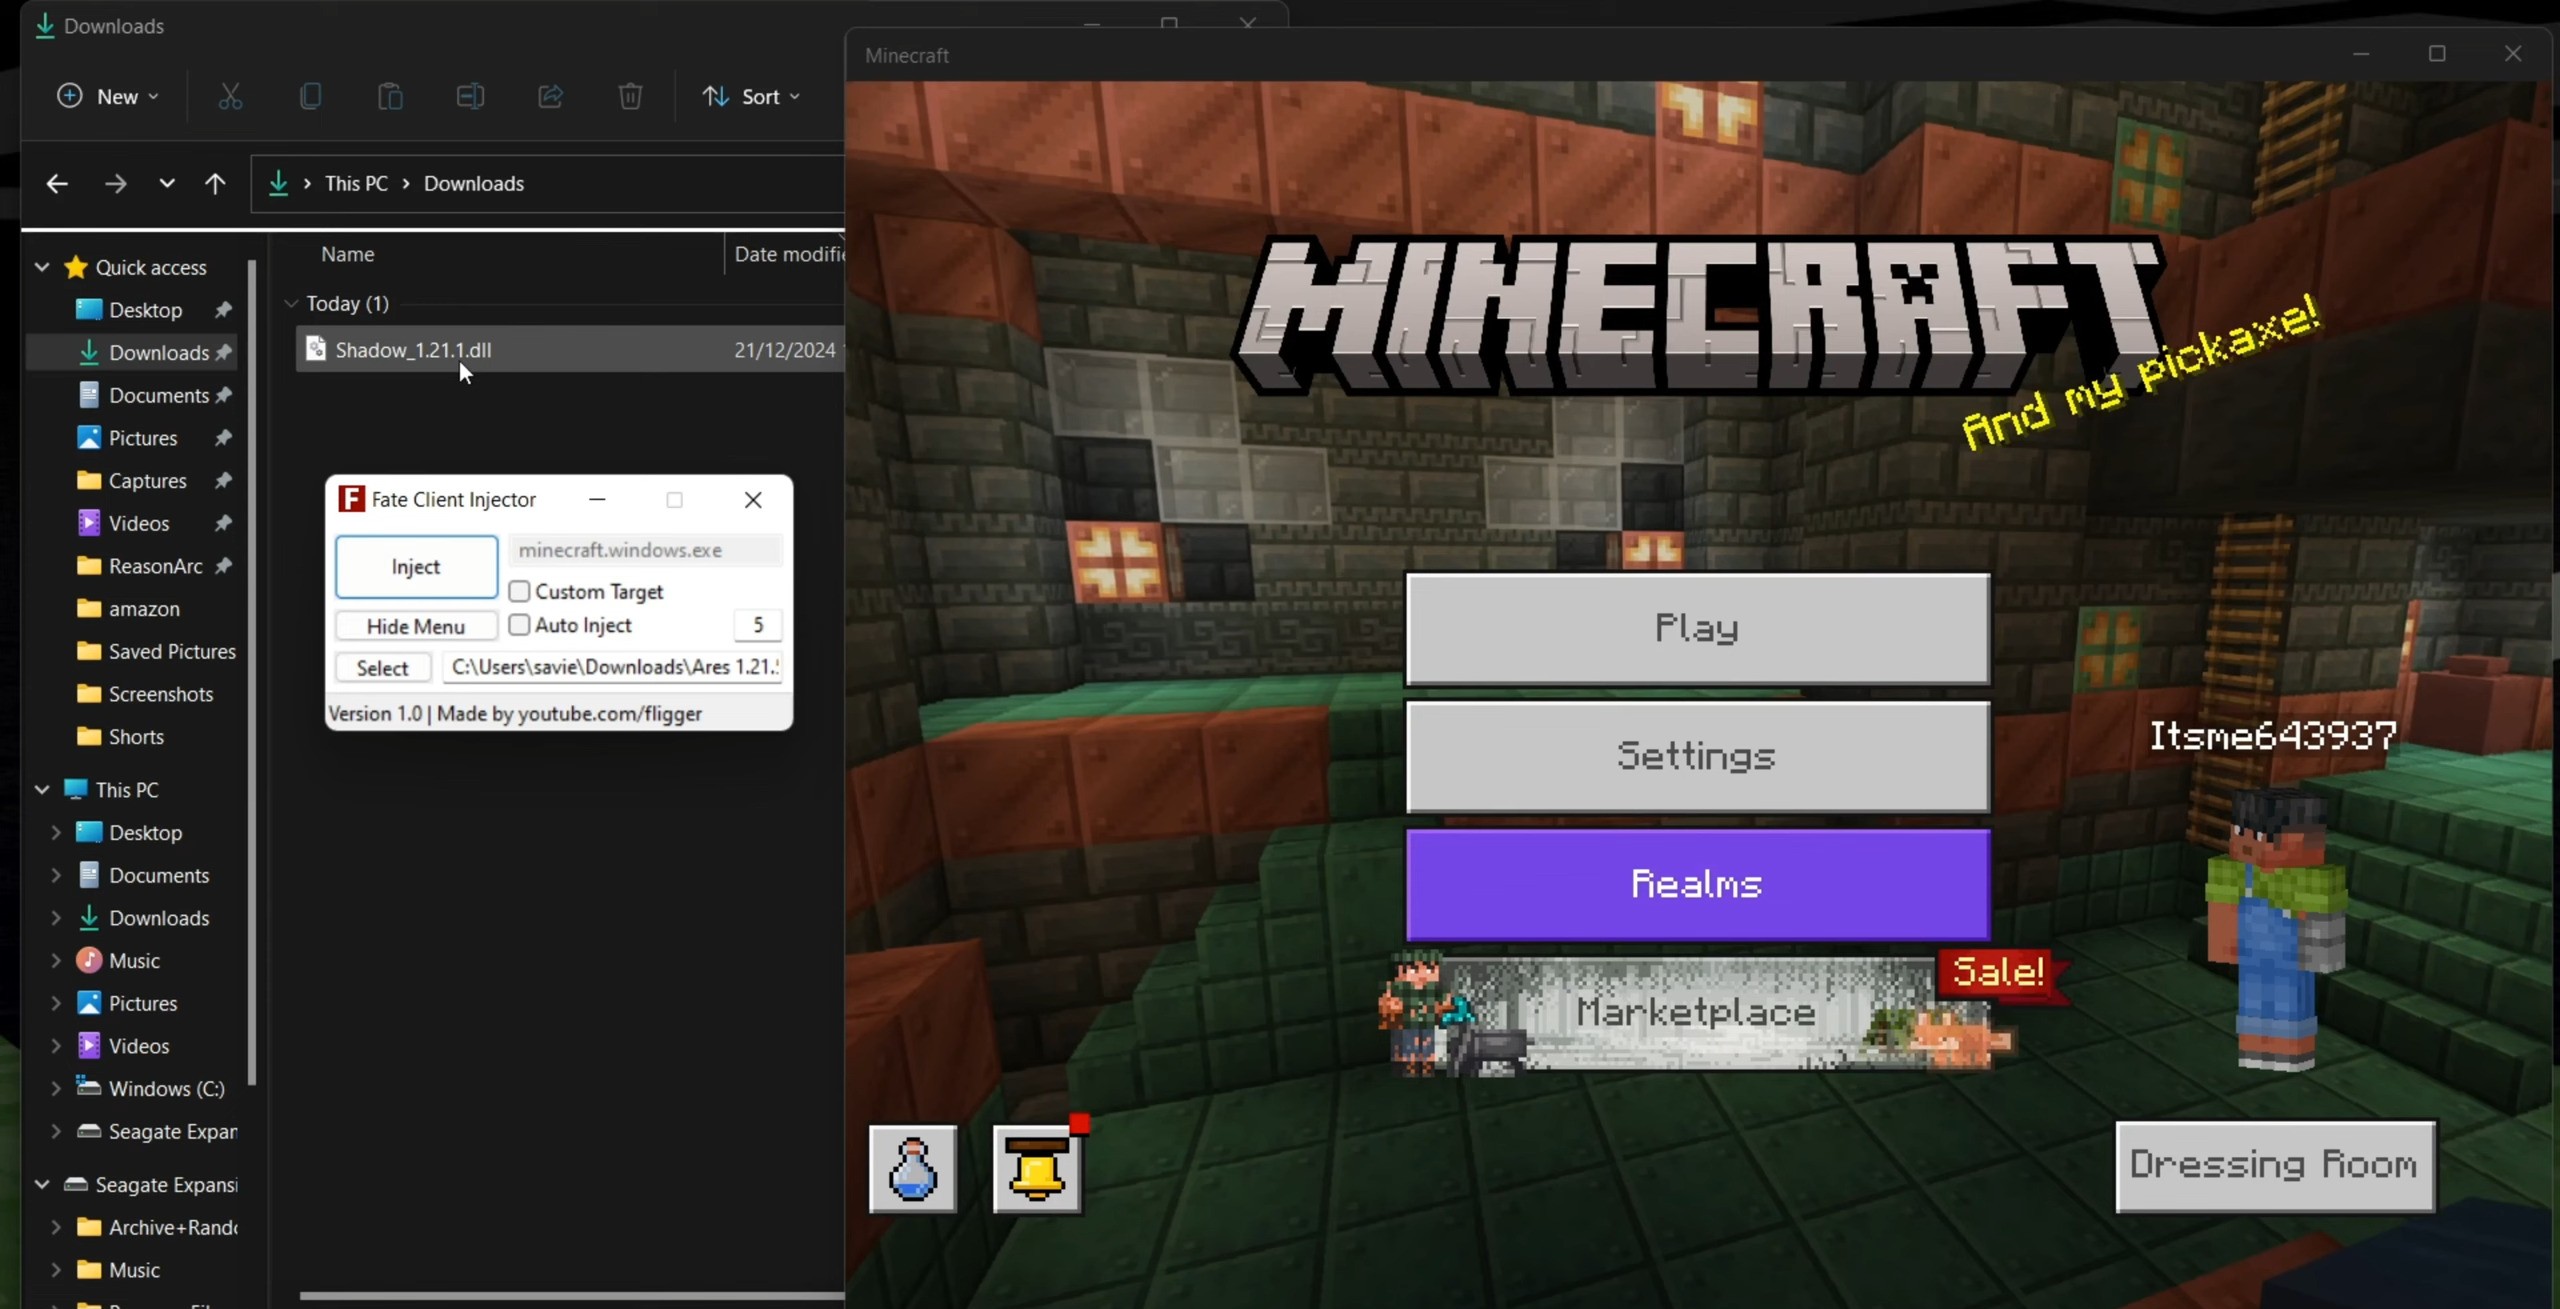Image resolution: width=2560 pixels, height=1309 pixels.
Task: Collapse the Today (1) file group
Action: [291, 303]
